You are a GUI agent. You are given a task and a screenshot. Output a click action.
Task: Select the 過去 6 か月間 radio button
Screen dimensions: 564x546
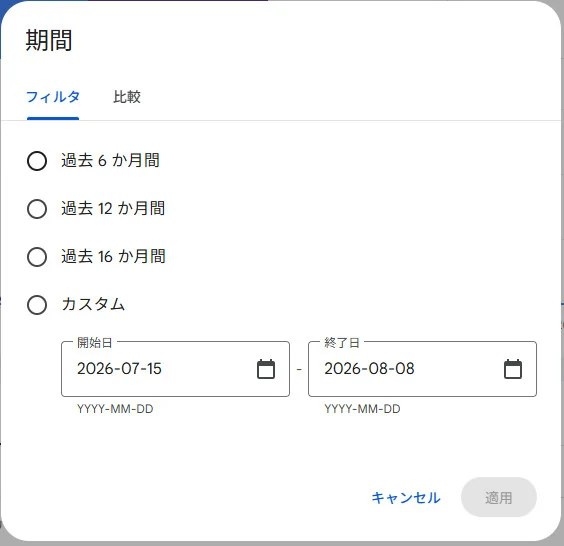pyautogui.click(x=37, y=161)
